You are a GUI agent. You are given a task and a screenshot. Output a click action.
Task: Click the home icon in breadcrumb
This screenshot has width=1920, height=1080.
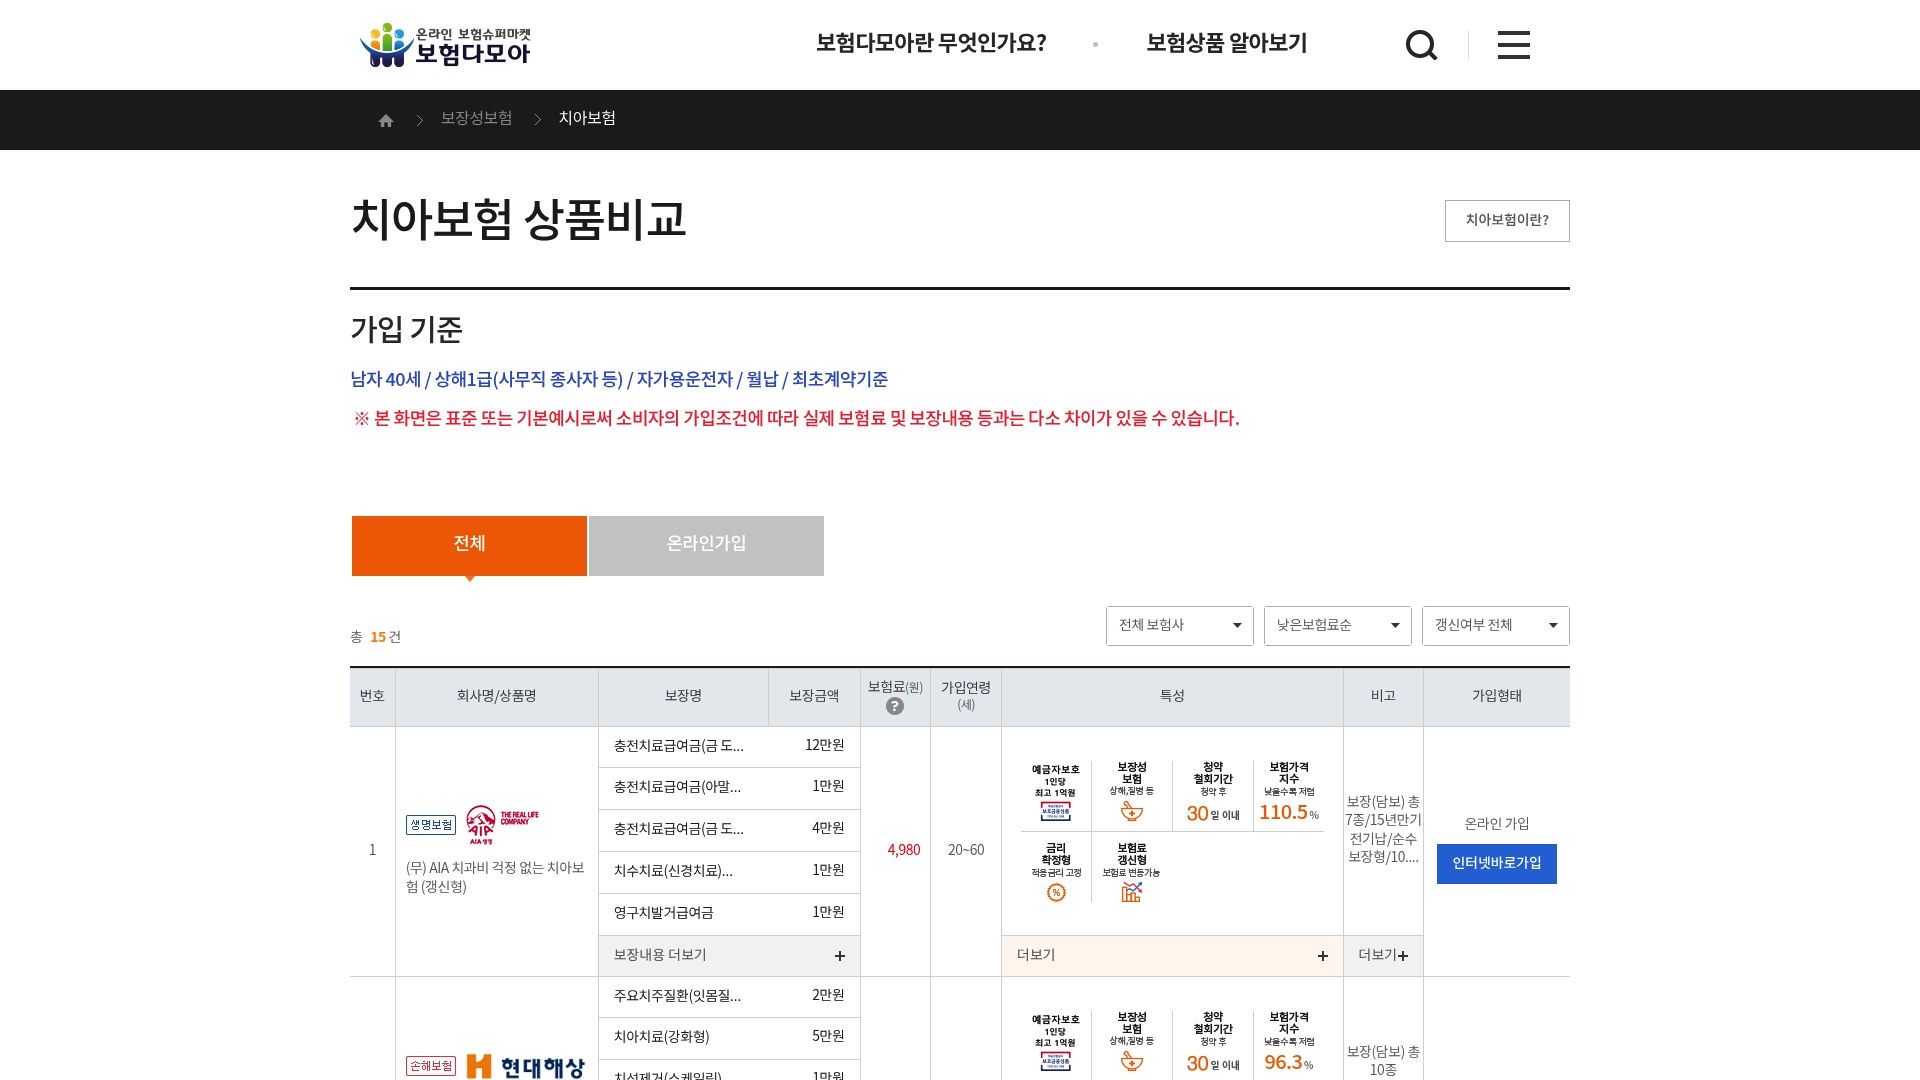tap(386, 121)
